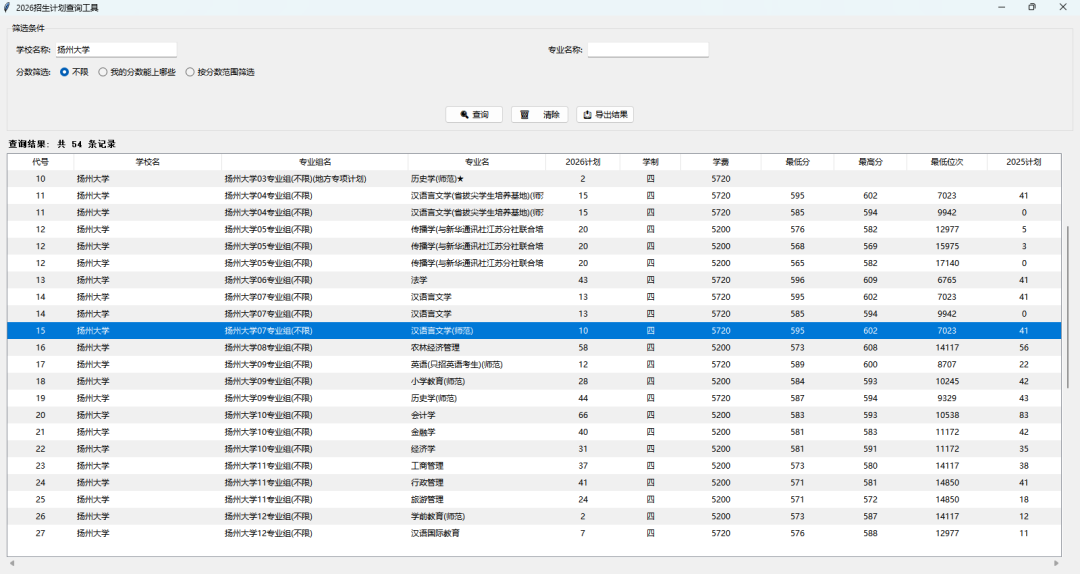Select the 按分数范围筛选 radio option
This screenshot has width=1080, height=574.
220,72
